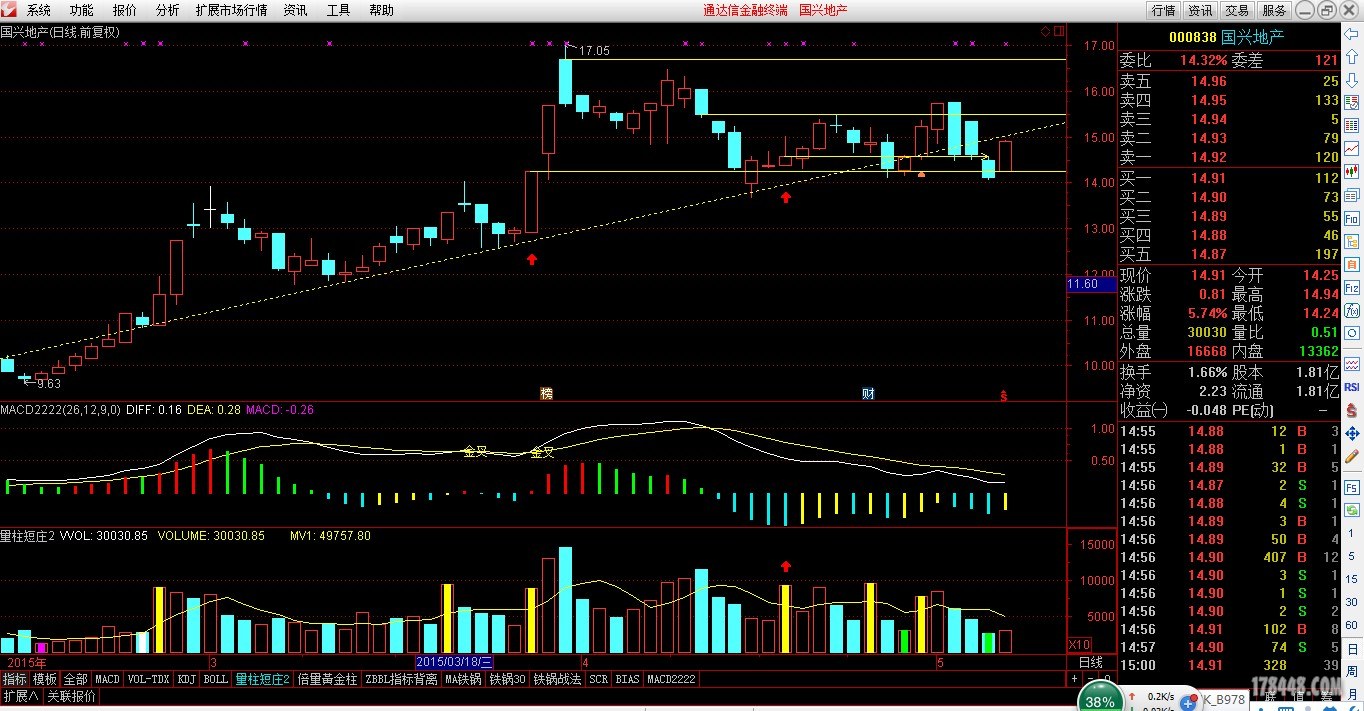1364x711 pixels.
Task: Open the 报价 menu
Action: (x=125, y=10)
